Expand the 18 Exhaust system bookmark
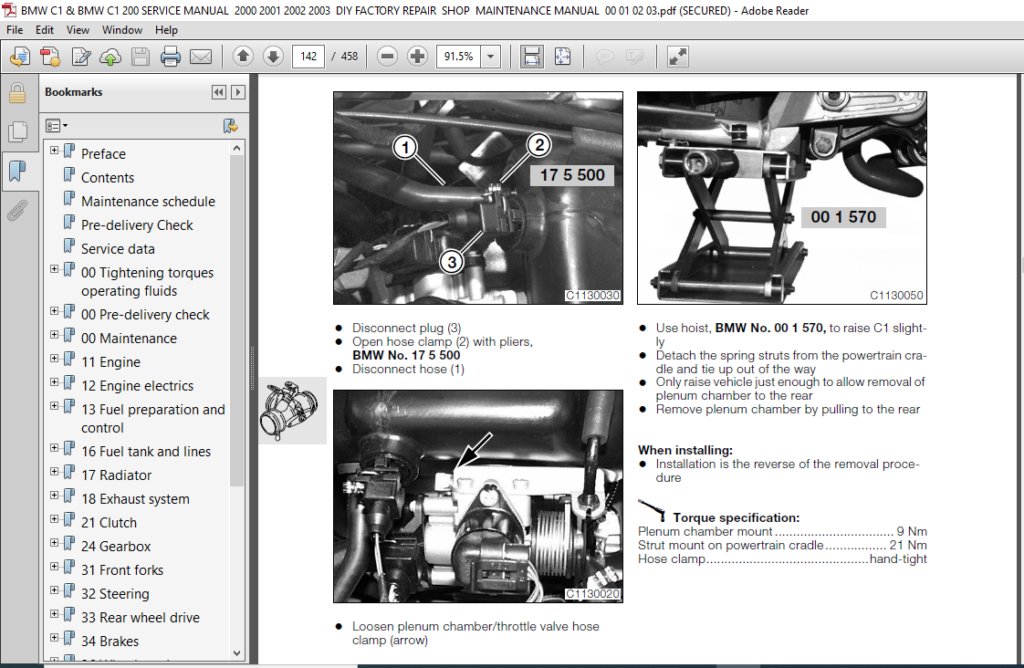The width and height of the screenshot is (1024, 668). [x=54, y=495]
